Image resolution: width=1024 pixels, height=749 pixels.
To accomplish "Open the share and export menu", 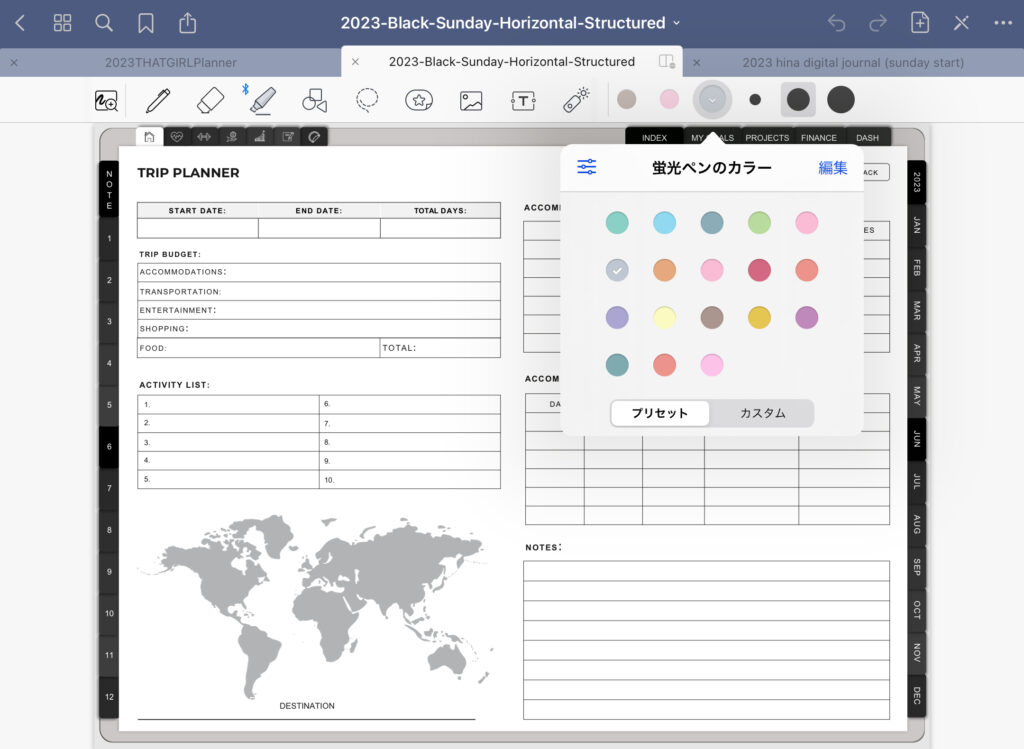I will (x=187, y=23).
